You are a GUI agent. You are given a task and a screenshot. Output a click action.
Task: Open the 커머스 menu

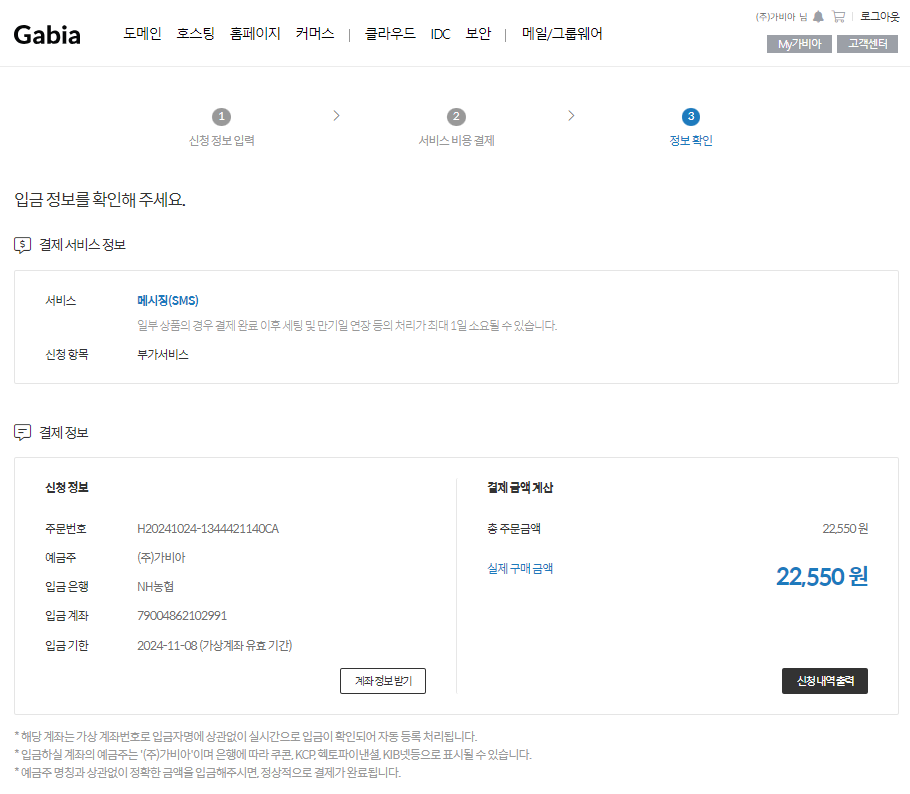(x=315, y=34)
